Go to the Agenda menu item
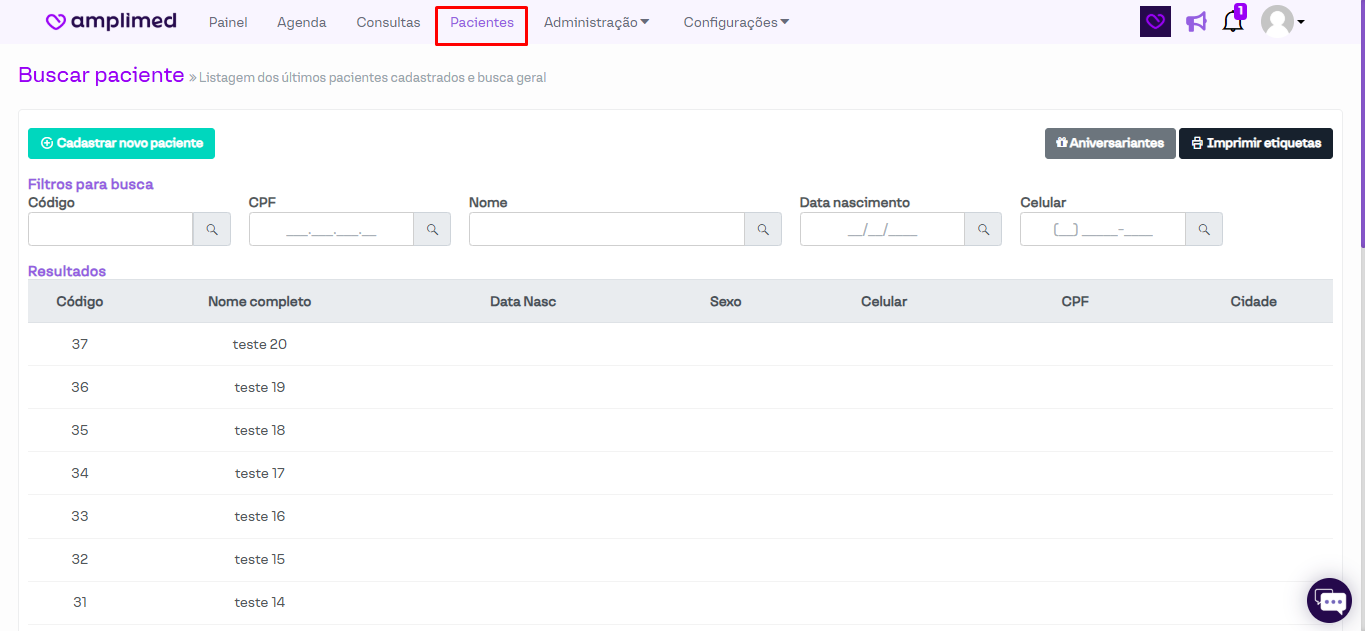Viewport: 1365px width, 631px height. click(302, 22)
